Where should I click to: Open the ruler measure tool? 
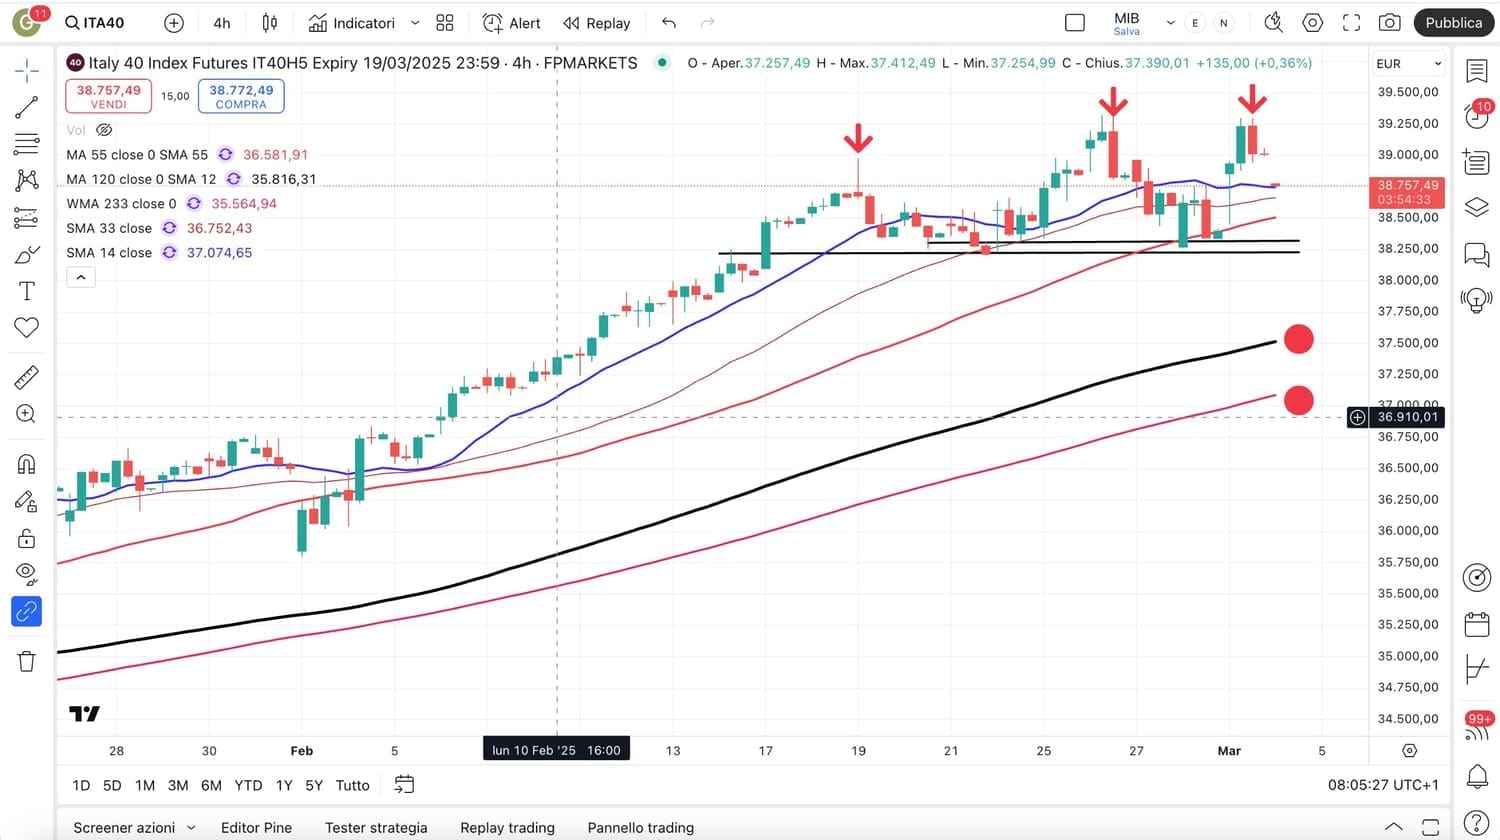point(26,377)
